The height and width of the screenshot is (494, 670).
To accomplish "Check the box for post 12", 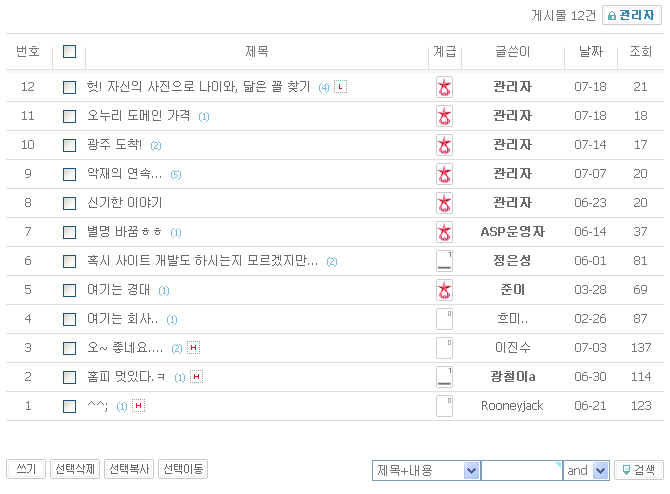I will 69,88.
